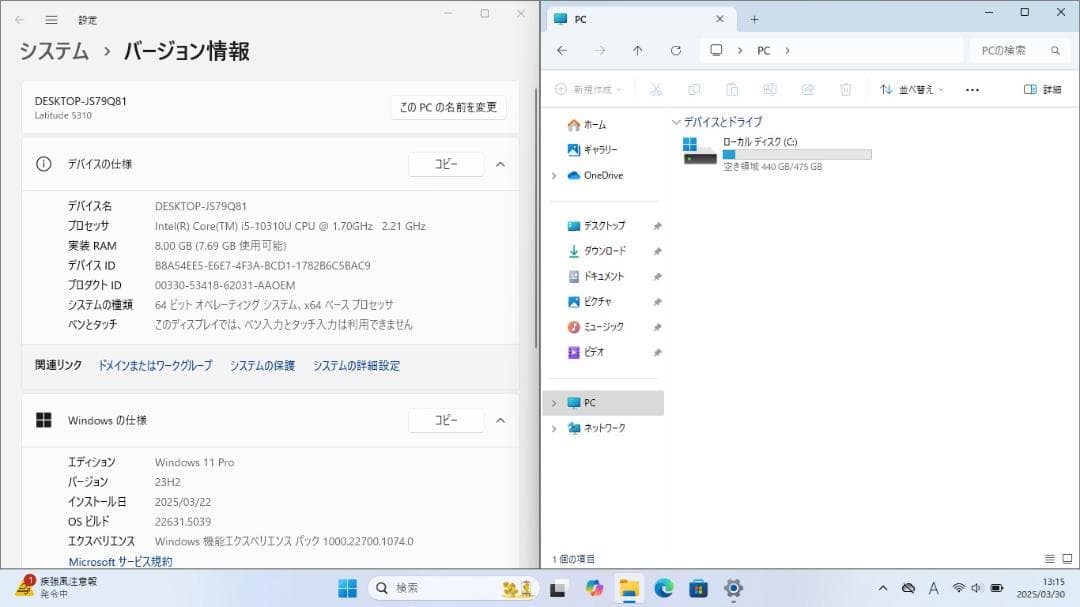Viewport: 1080px width, 607px height.
Task: Open the 並べ替え sort dropdown
Action: coord(911,89)
